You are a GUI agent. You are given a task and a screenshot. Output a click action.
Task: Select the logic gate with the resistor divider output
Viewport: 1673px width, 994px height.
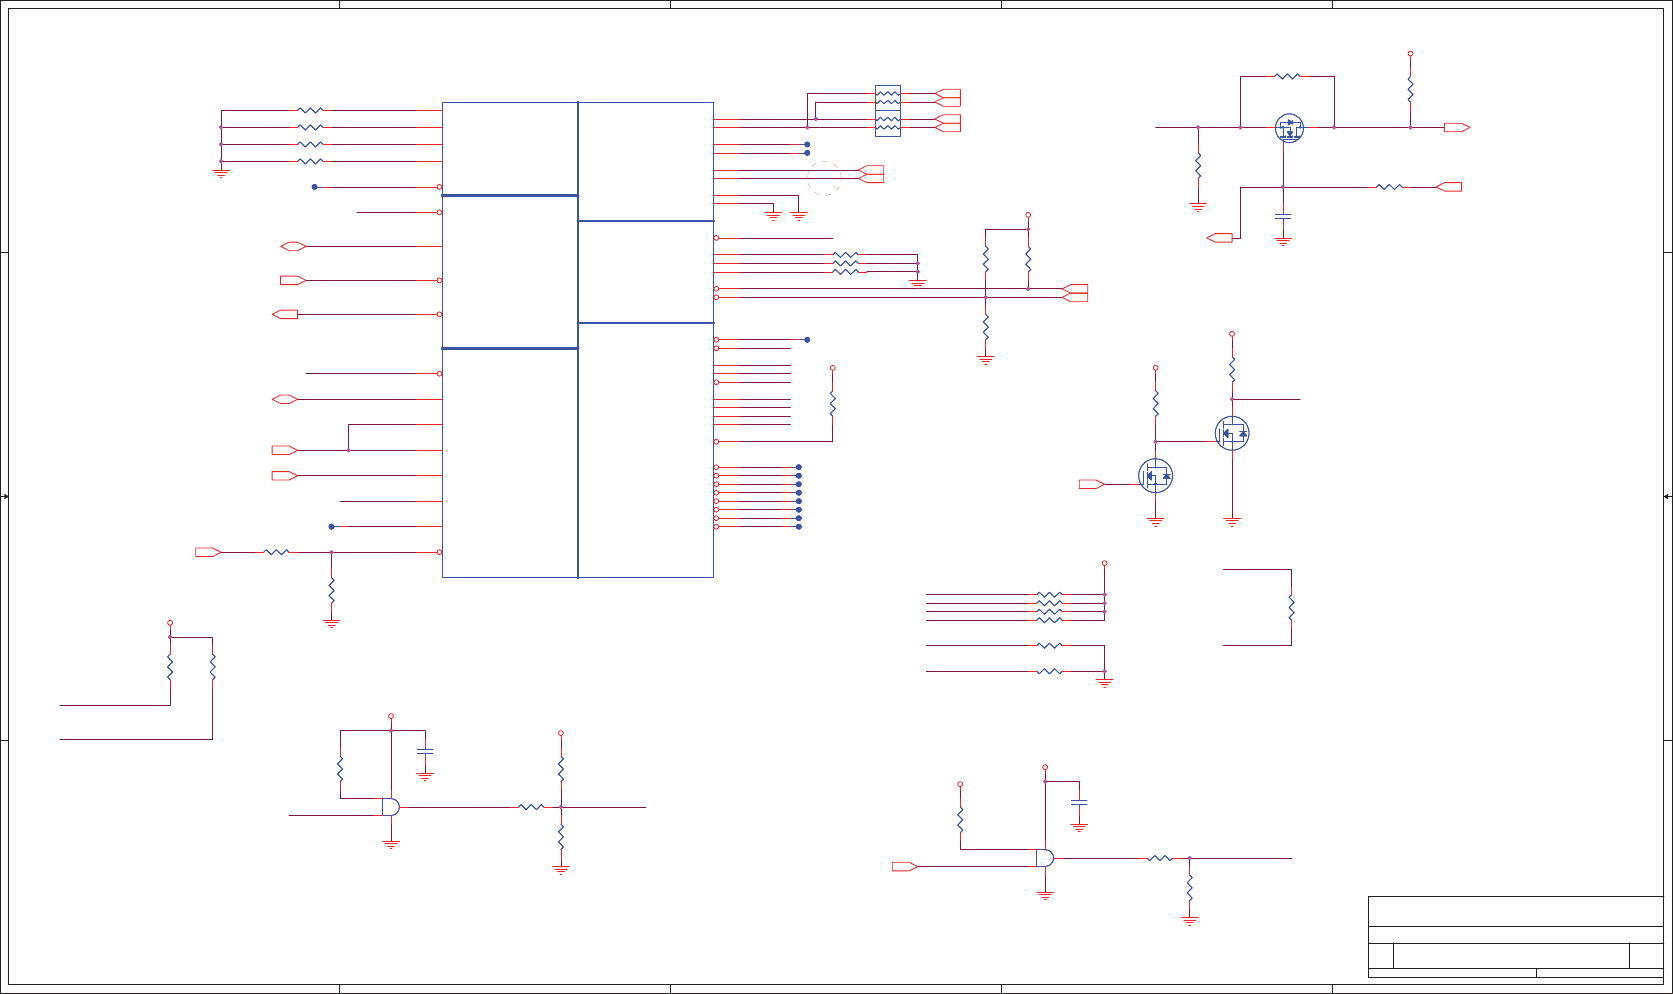pos(391,807)
